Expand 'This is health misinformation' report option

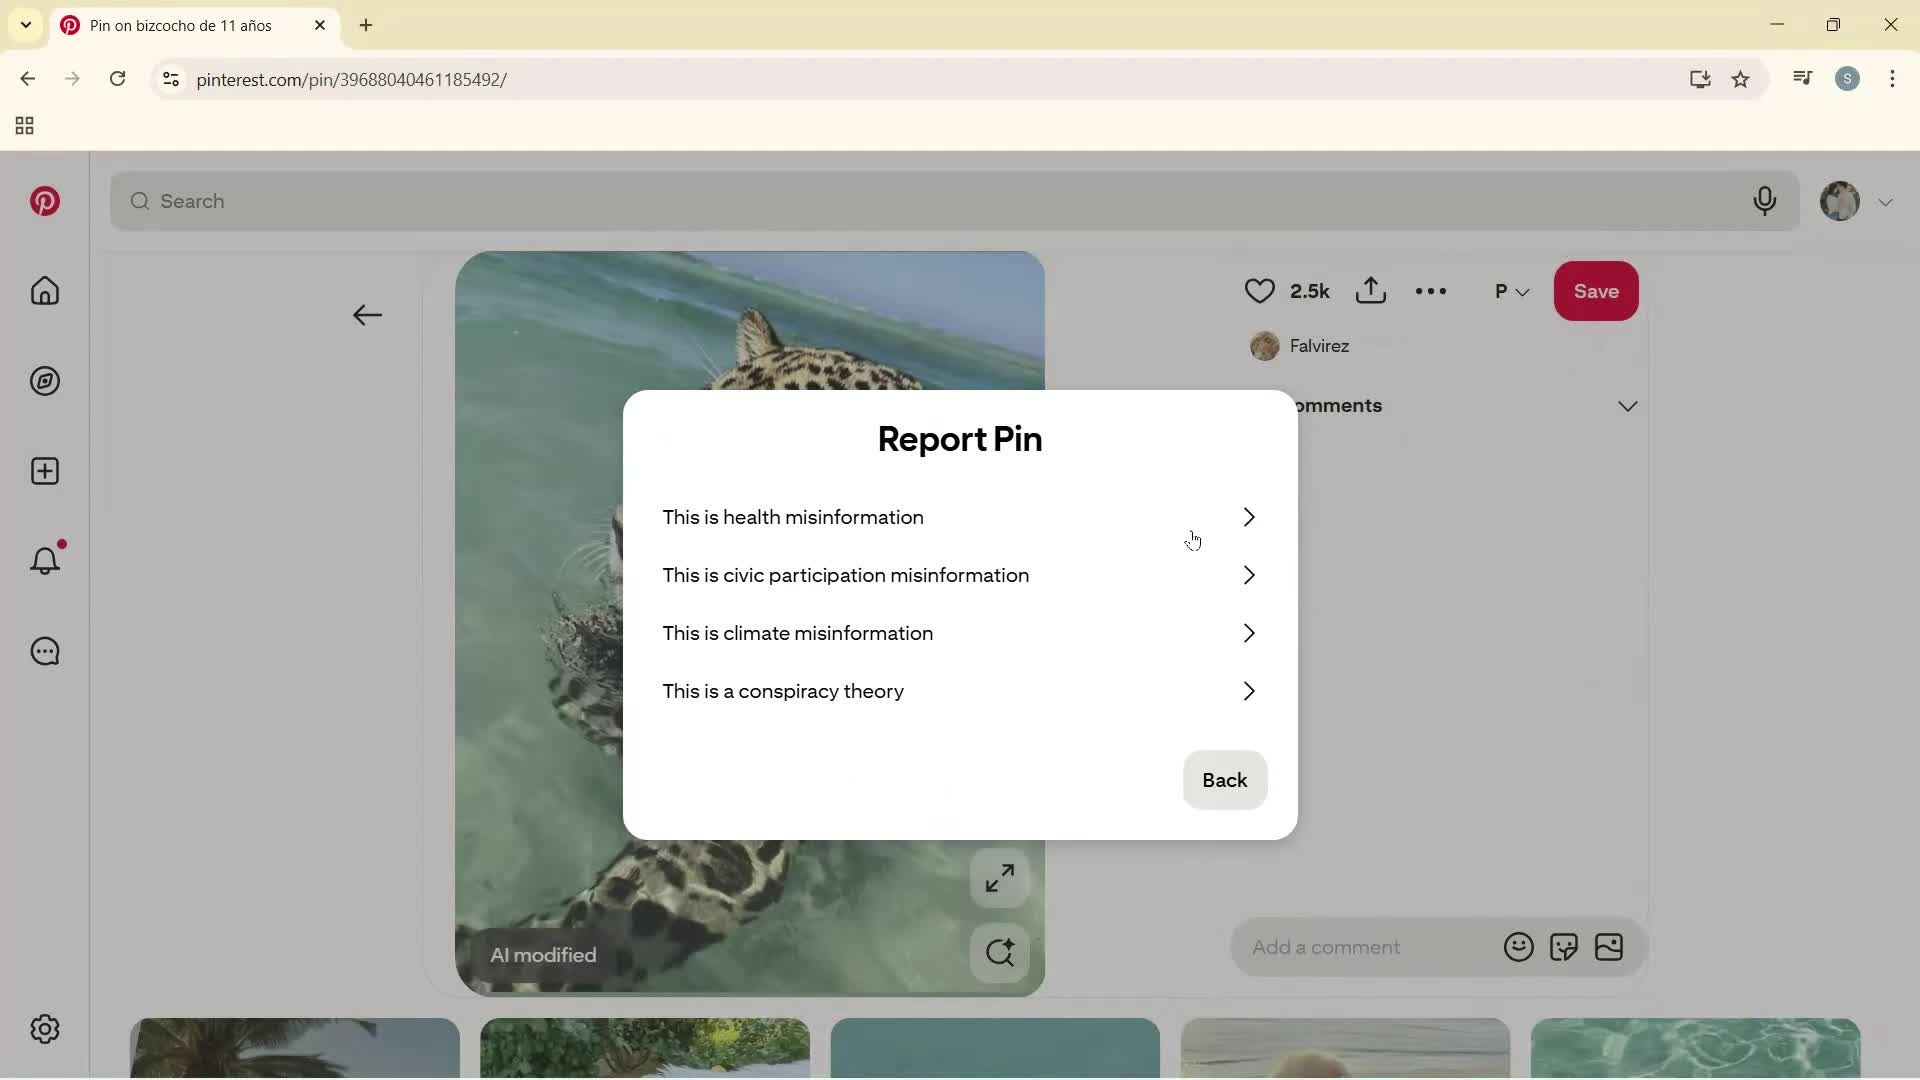(1248, 517)
